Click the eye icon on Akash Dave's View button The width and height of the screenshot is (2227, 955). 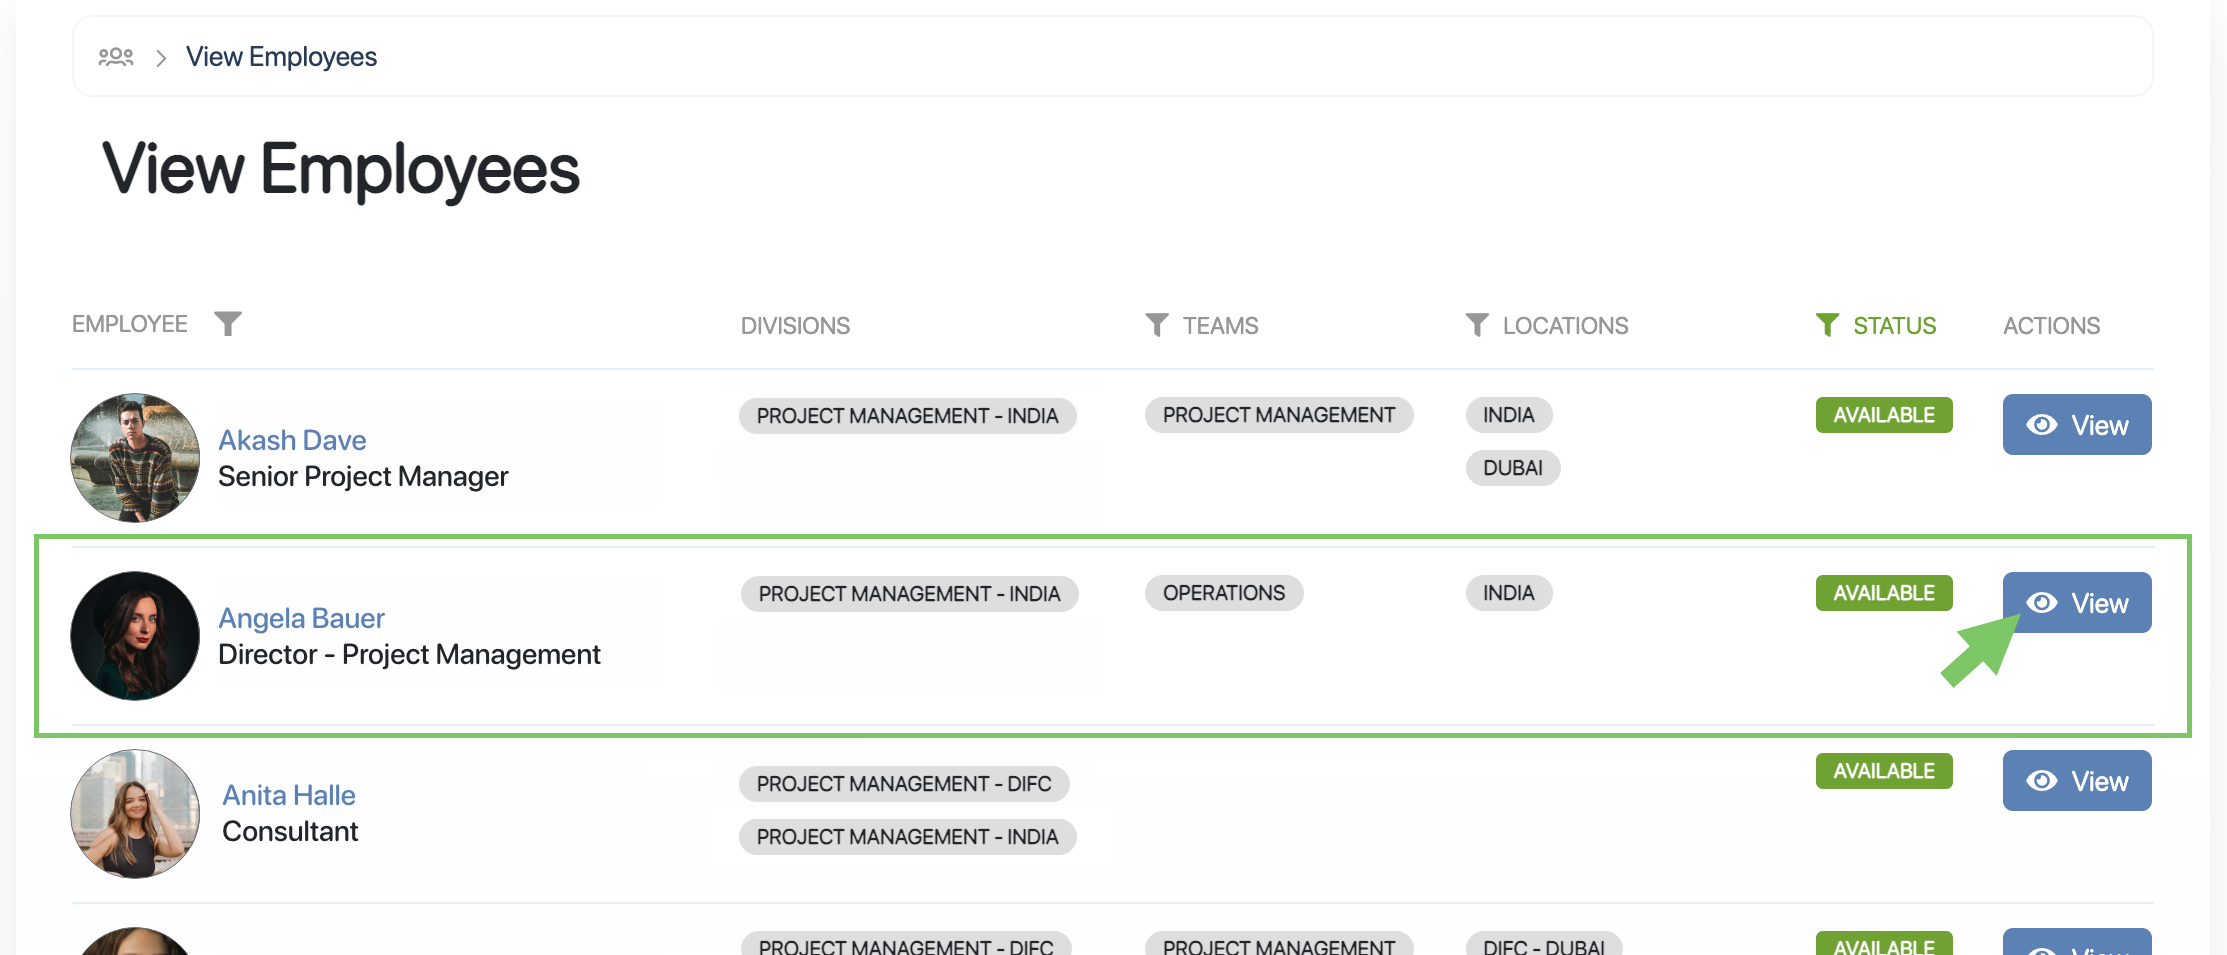click(2042, 424)
